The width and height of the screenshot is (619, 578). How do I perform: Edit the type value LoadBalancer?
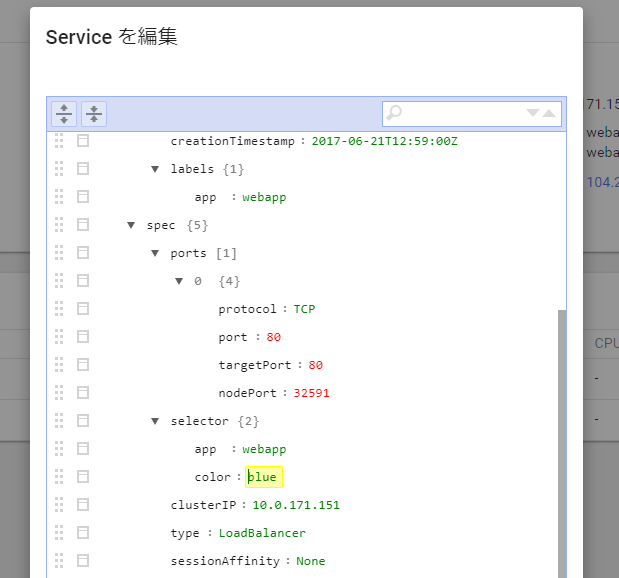(x=262, y=533)
